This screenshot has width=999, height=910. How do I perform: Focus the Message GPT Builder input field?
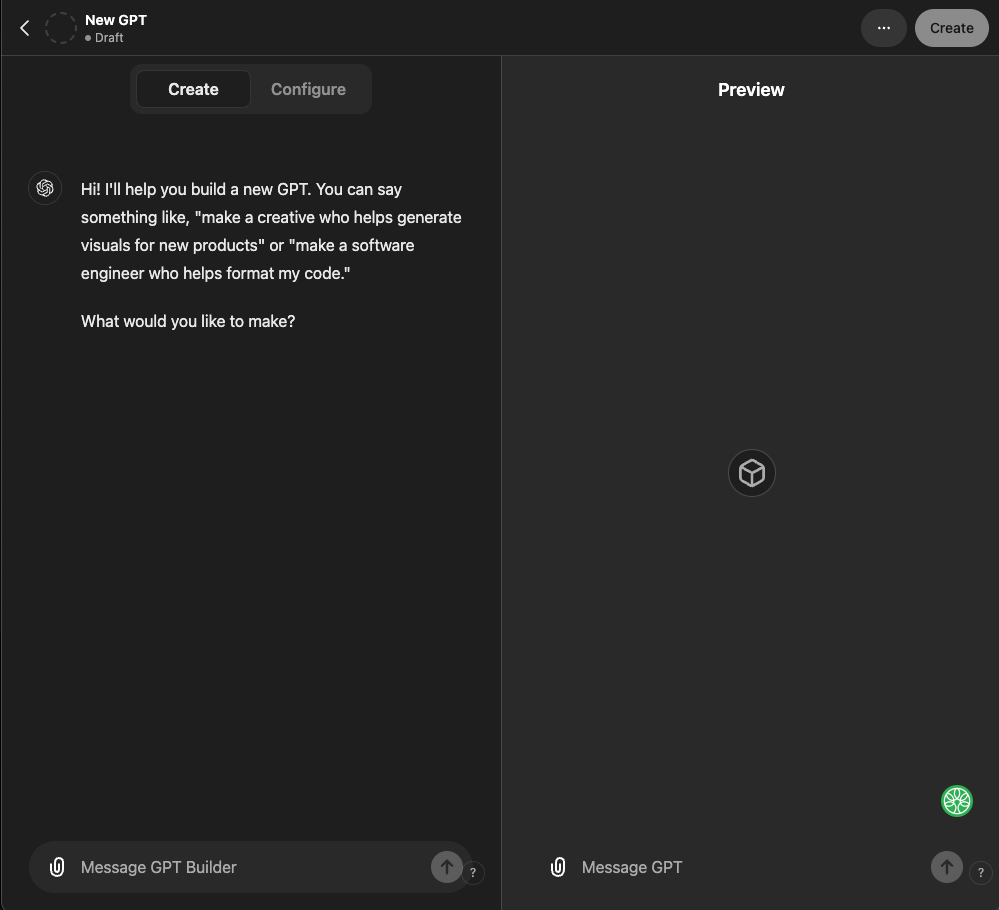click(x=252, y=867)
